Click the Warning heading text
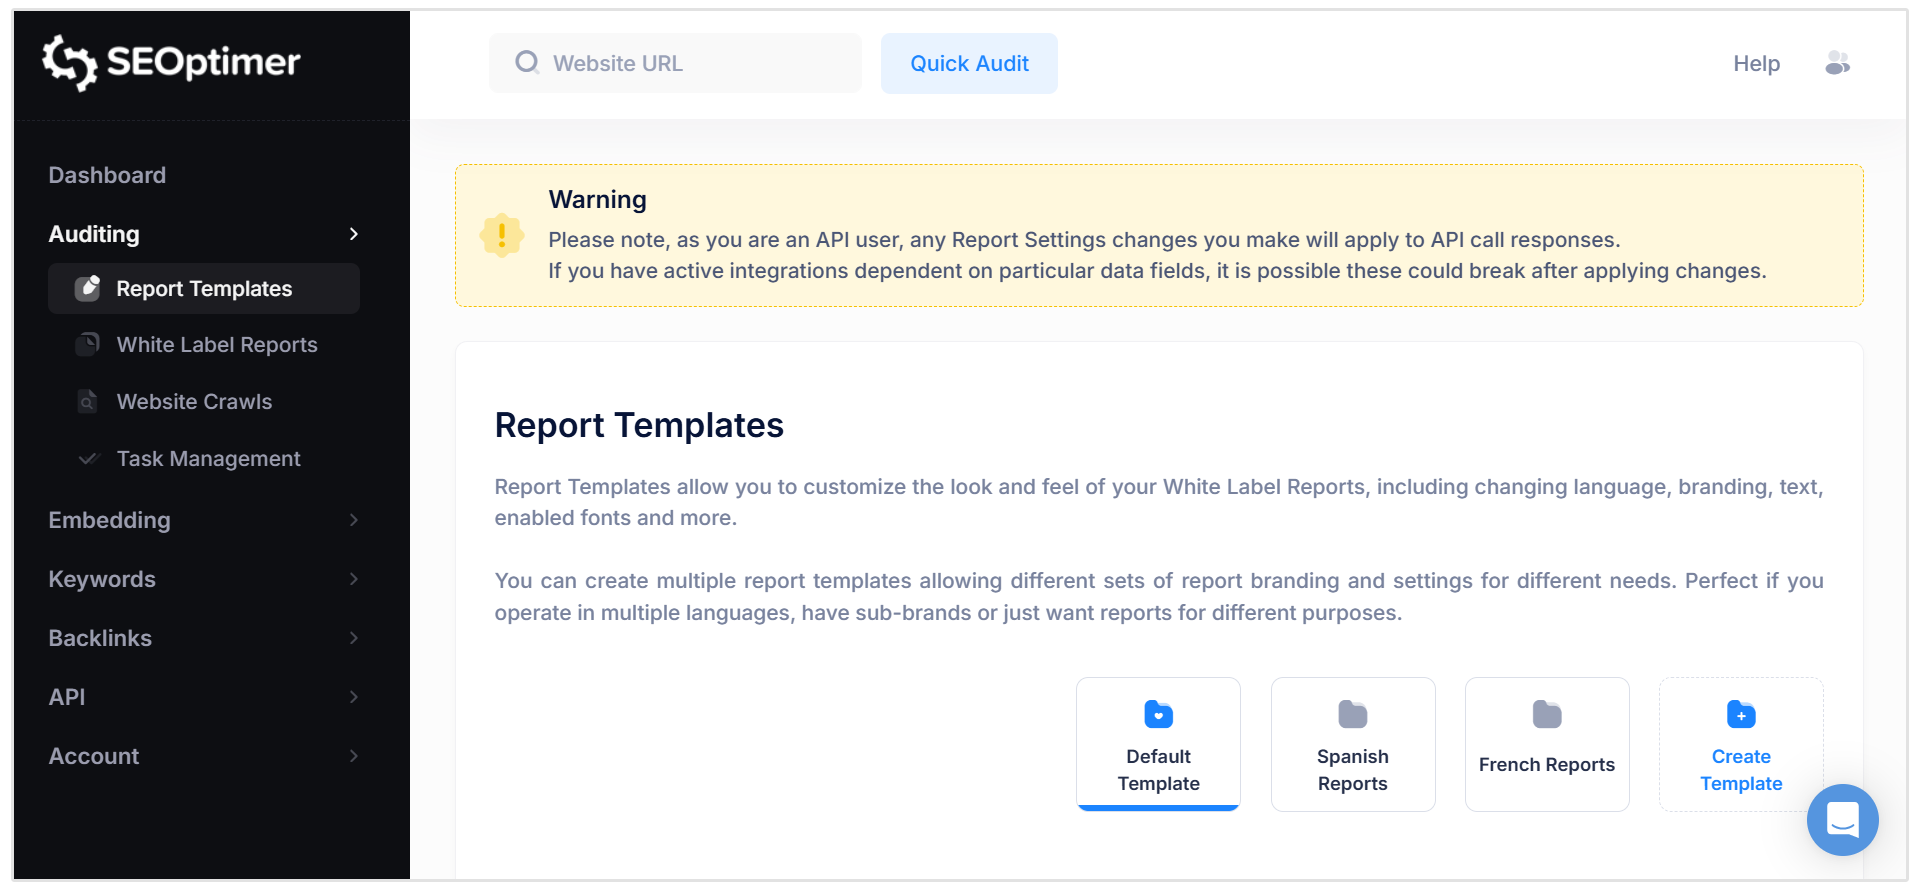 597,199
